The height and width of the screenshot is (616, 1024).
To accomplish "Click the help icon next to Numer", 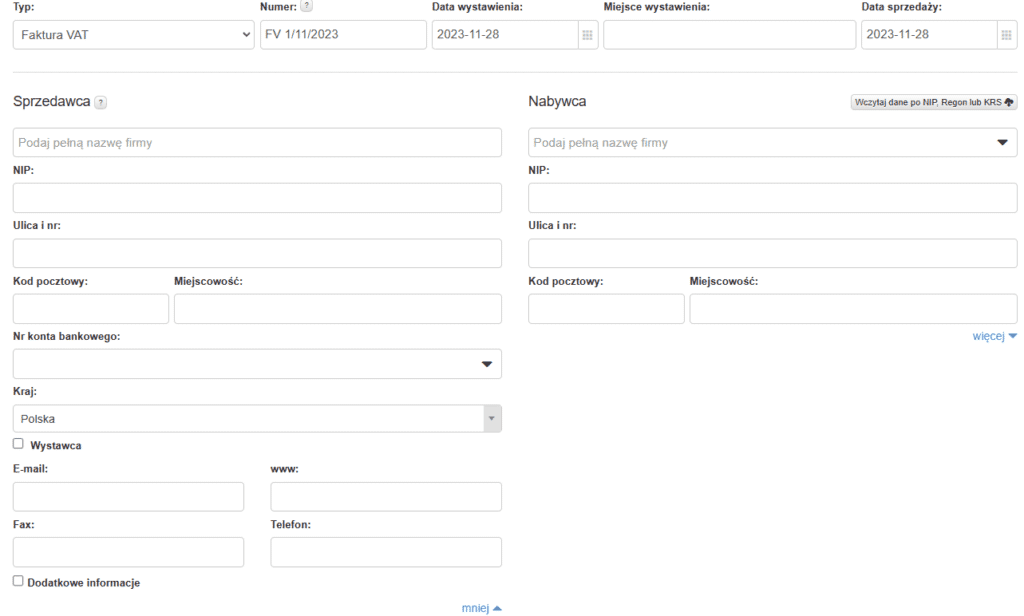I will [307, 7].
